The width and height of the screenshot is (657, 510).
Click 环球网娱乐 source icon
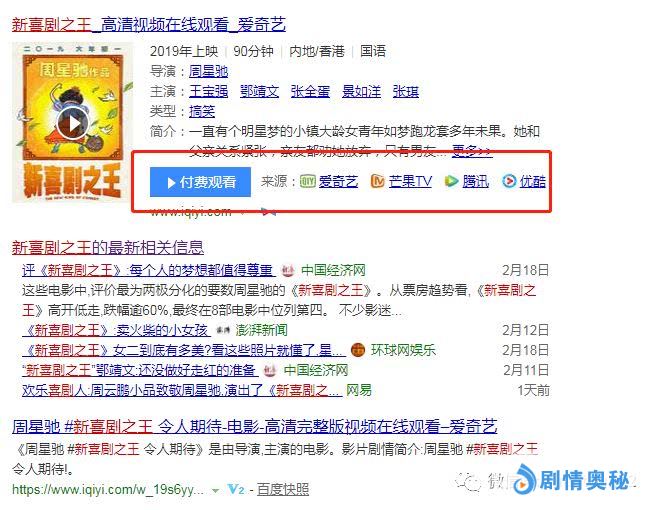click(x=357, y=350)
